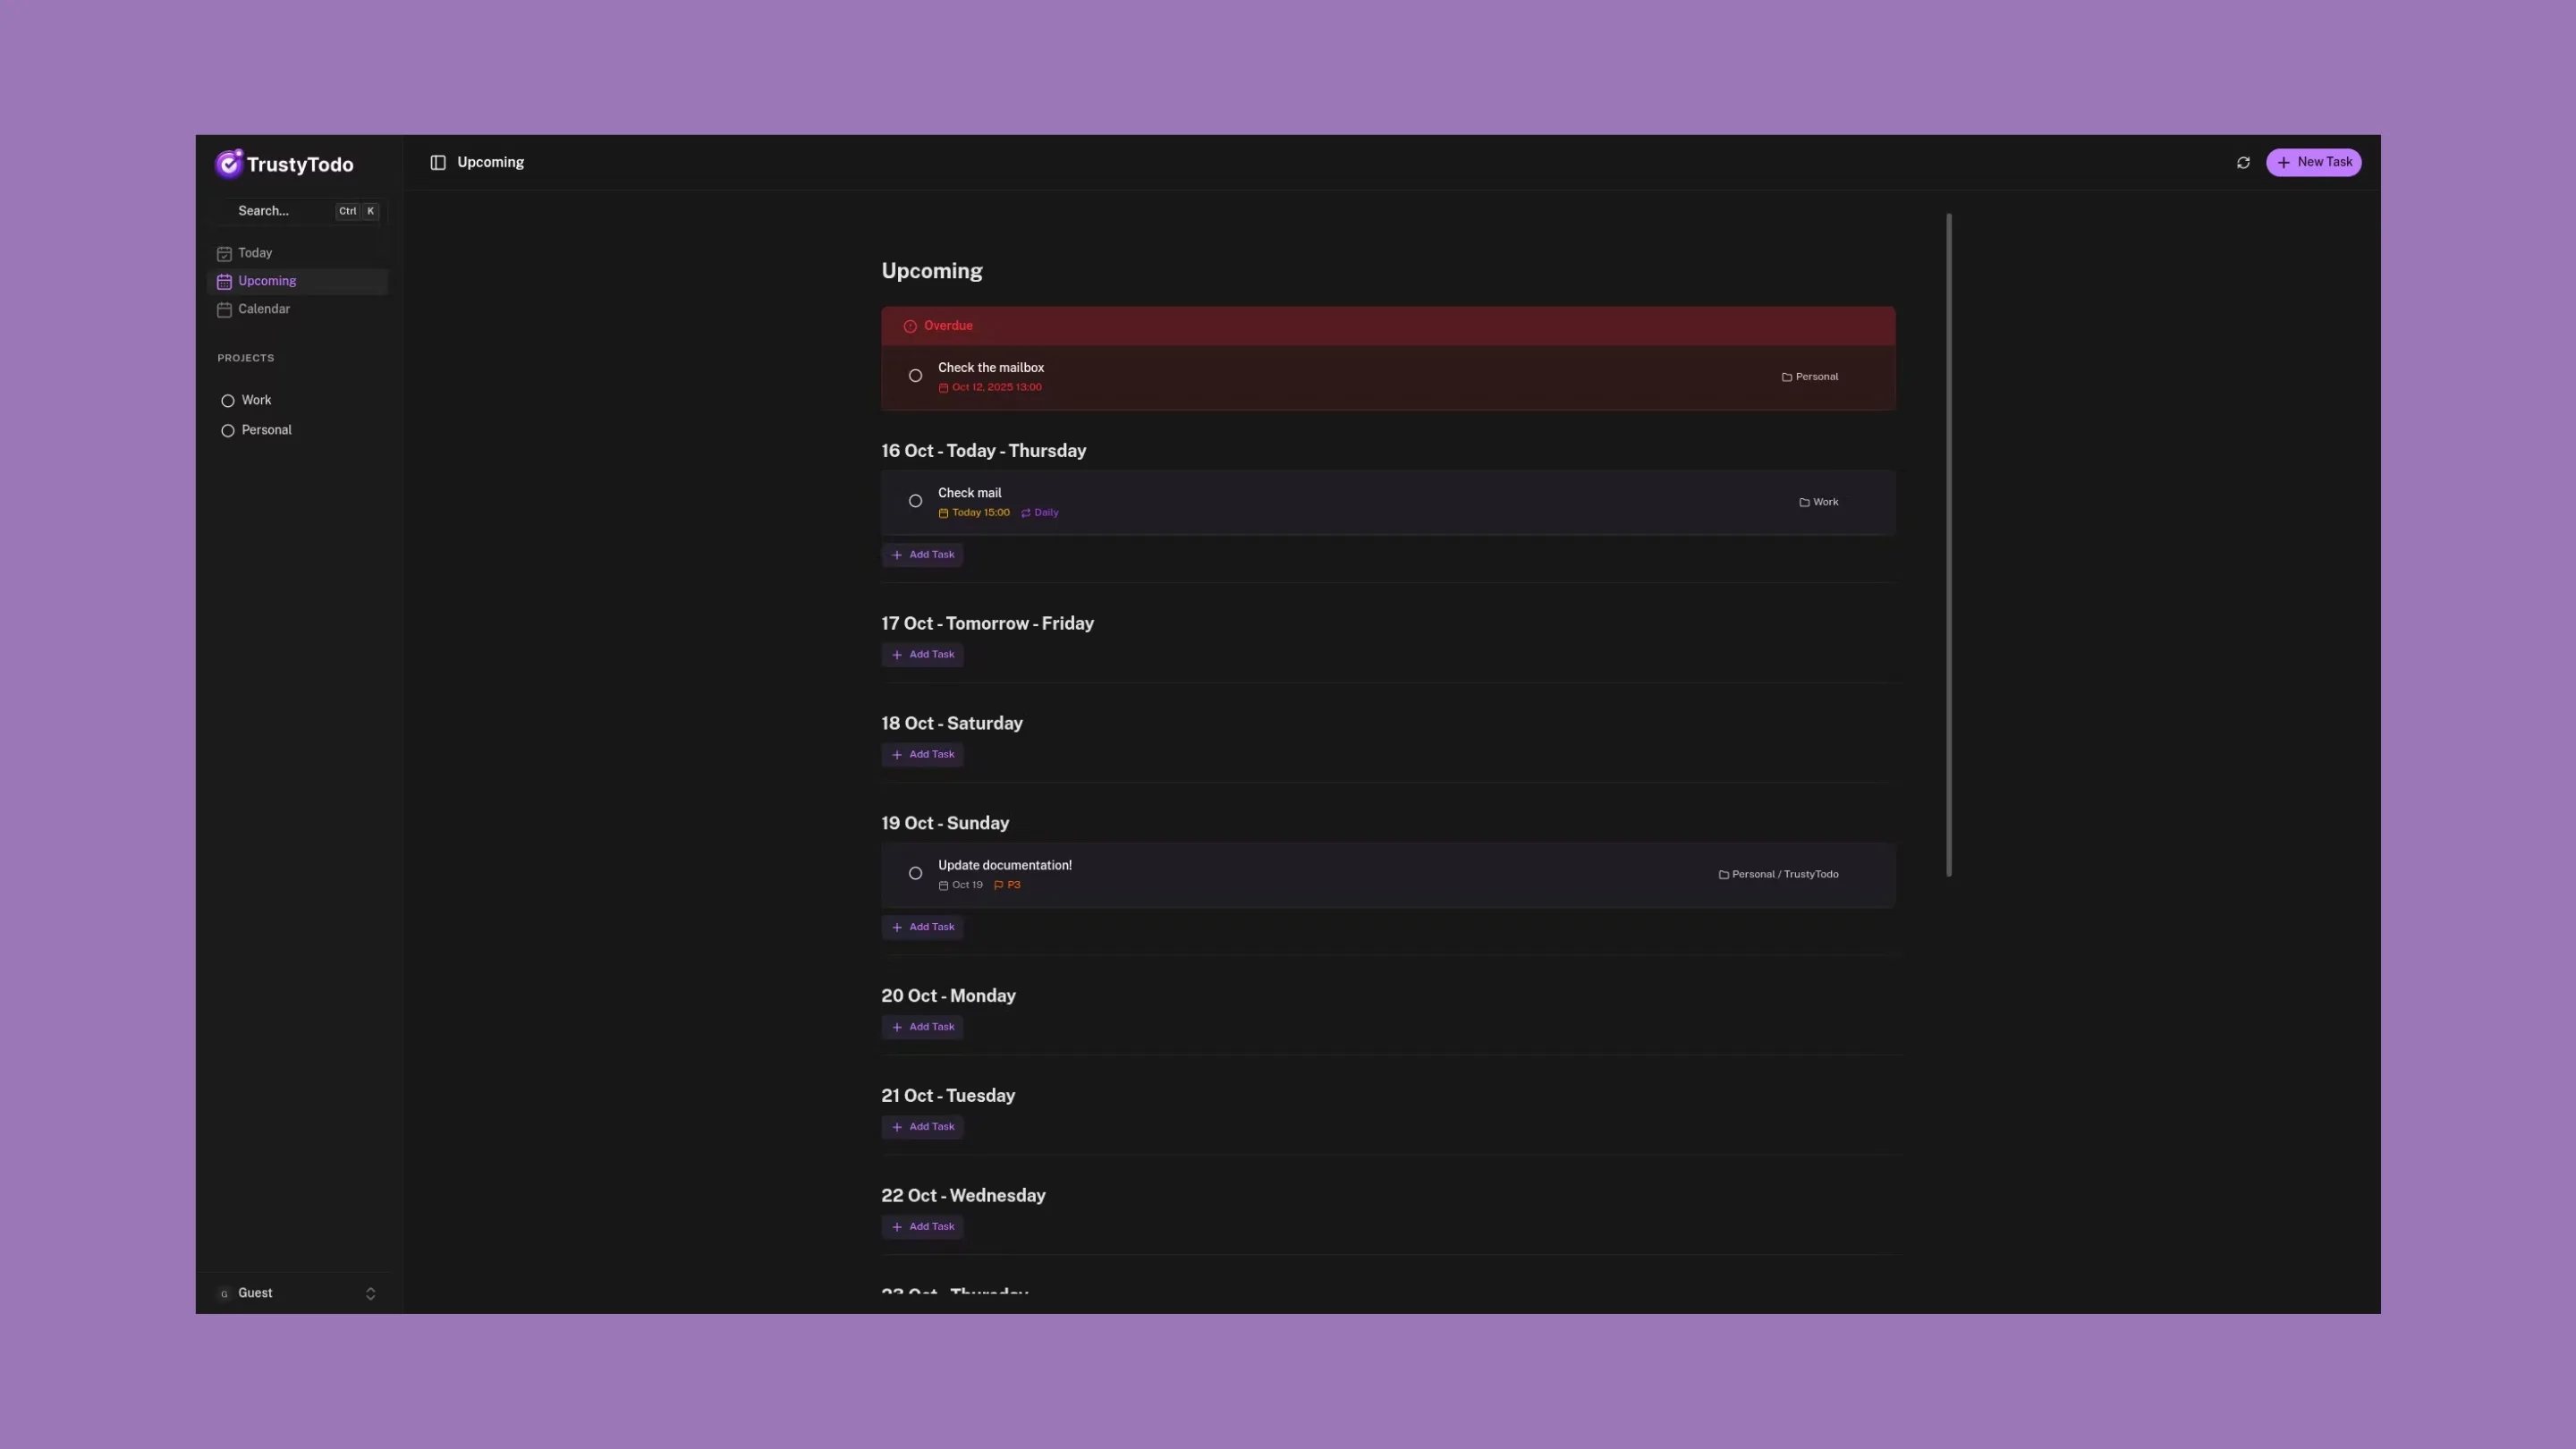Click the Personal project color circle
Viewport: 2576px width, 1449px height.
tap(228, 430)
